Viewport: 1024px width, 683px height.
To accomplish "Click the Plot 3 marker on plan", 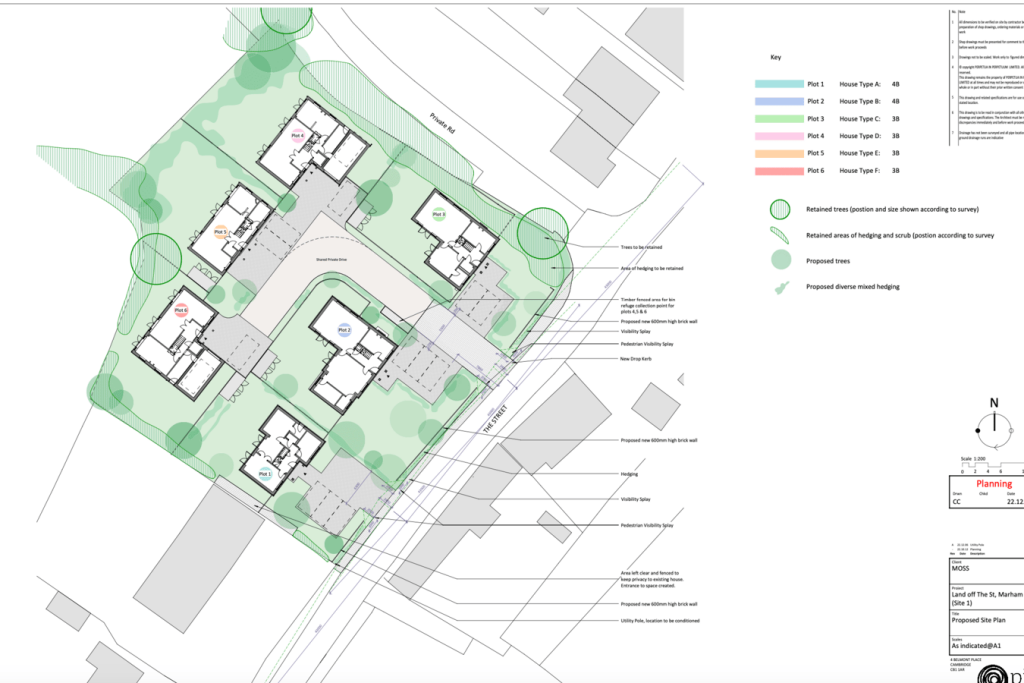I will [x=438, y=214].
